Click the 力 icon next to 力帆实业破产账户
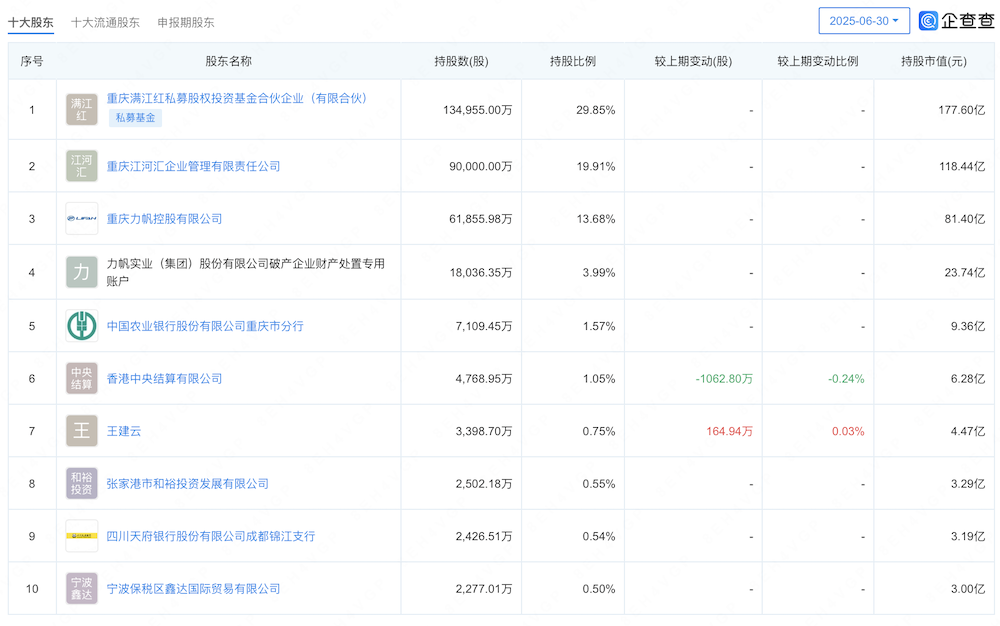The width and height of the screenshot is (1000, 626). tap(81, 270)
